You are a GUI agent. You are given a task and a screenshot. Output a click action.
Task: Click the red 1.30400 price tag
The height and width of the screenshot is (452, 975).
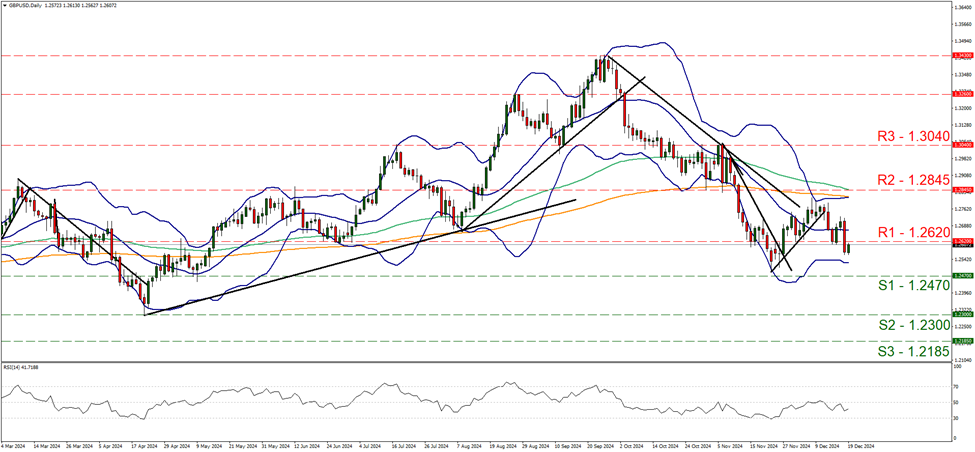click(x=962, y=145)
